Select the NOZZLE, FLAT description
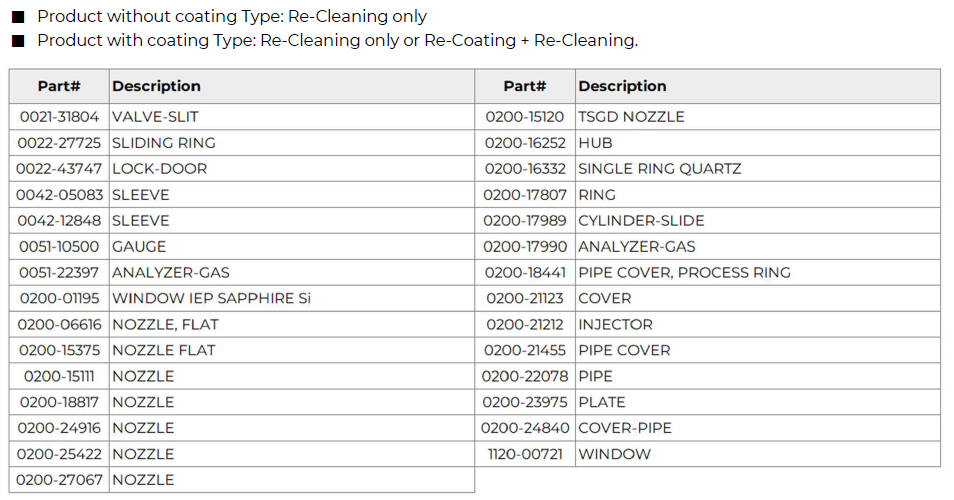The width and height of the screenshot is (954, 500). click(x=165, y=325)
